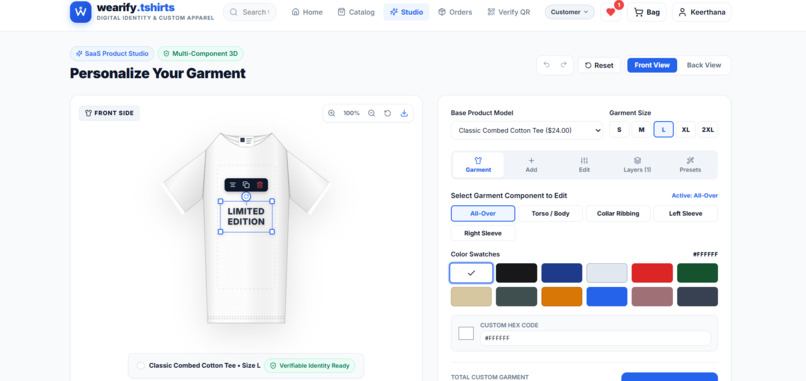Switch to Front View
The image size is (806, 381).
tap(652, 65)
